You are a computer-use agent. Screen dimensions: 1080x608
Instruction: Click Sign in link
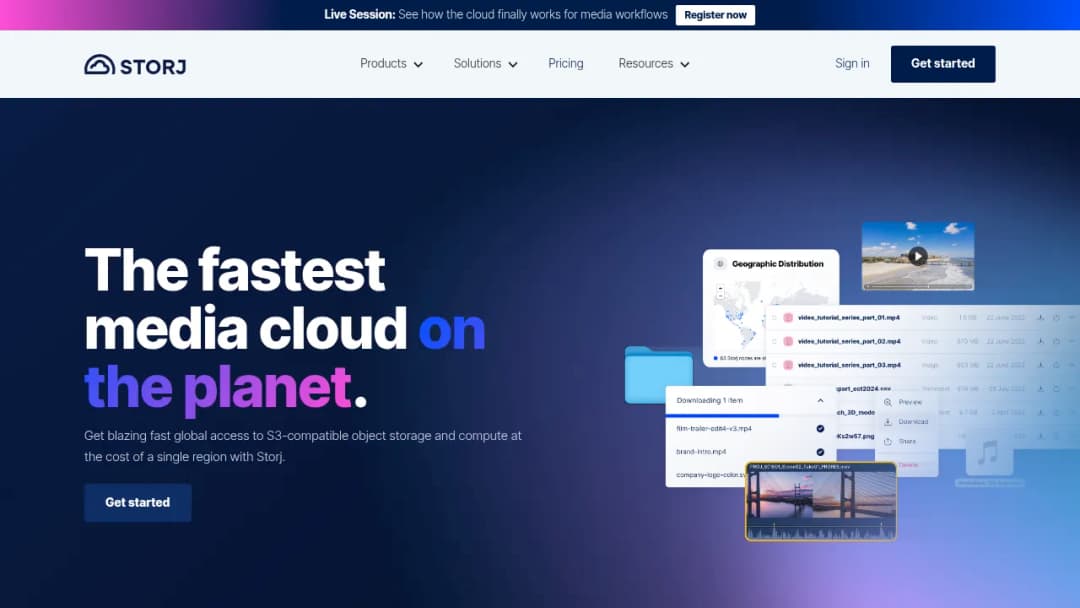[x=852, y=63]
